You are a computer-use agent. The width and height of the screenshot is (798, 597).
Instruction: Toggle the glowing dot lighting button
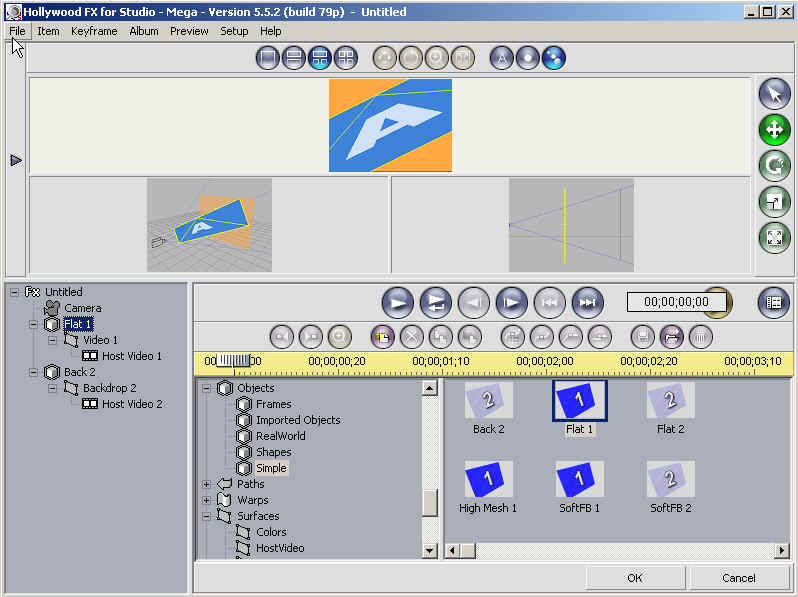[528, 58]
